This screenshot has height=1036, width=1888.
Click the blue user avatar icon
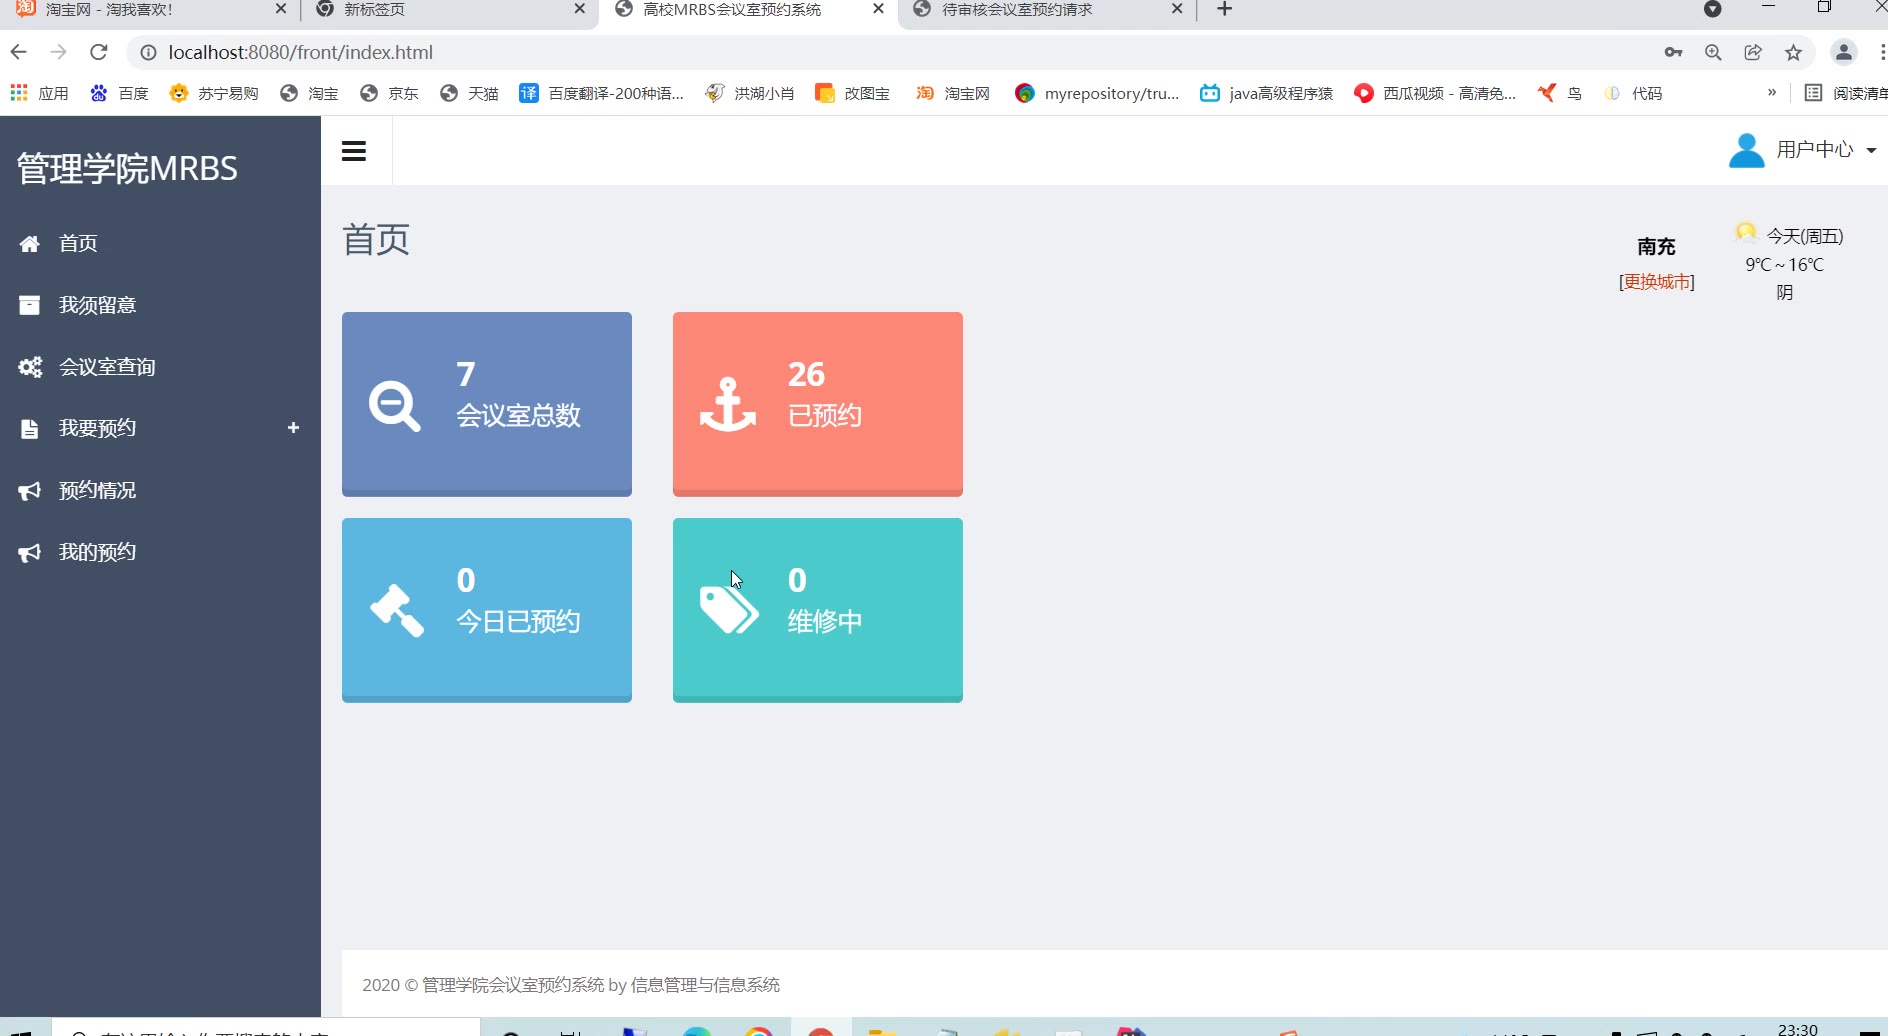pos(1747,151)
